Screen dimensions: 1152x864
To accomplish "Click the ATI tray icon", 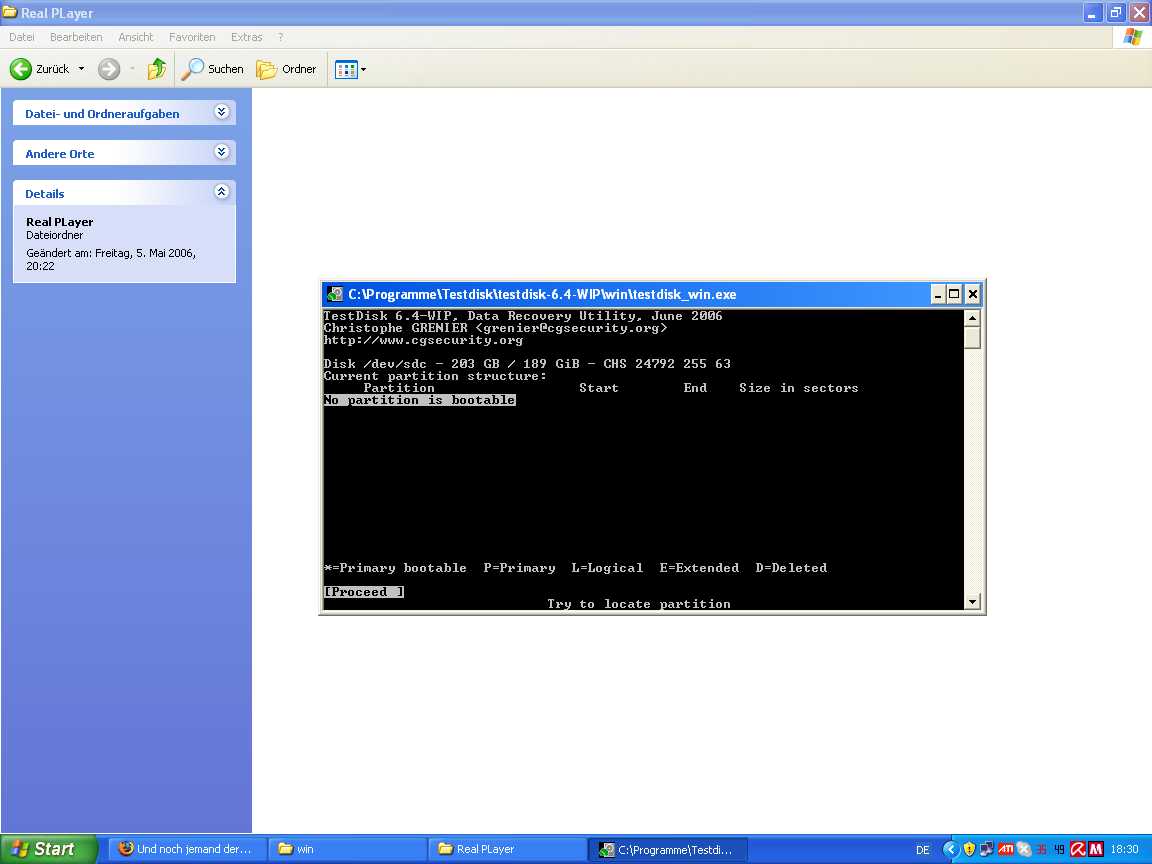I will point(1005,850).
